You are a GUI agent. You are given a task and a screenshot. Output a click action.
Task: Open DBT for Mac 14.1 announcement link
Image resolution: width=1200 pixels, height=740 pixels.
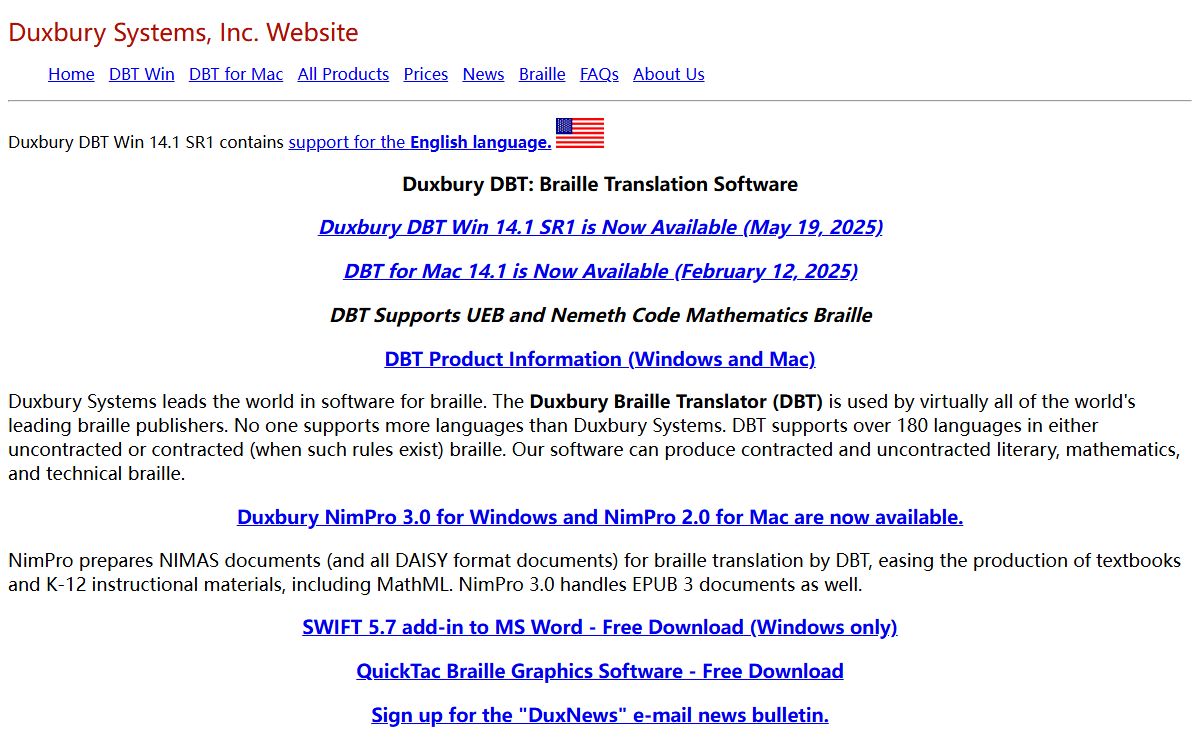pos(600,271)
